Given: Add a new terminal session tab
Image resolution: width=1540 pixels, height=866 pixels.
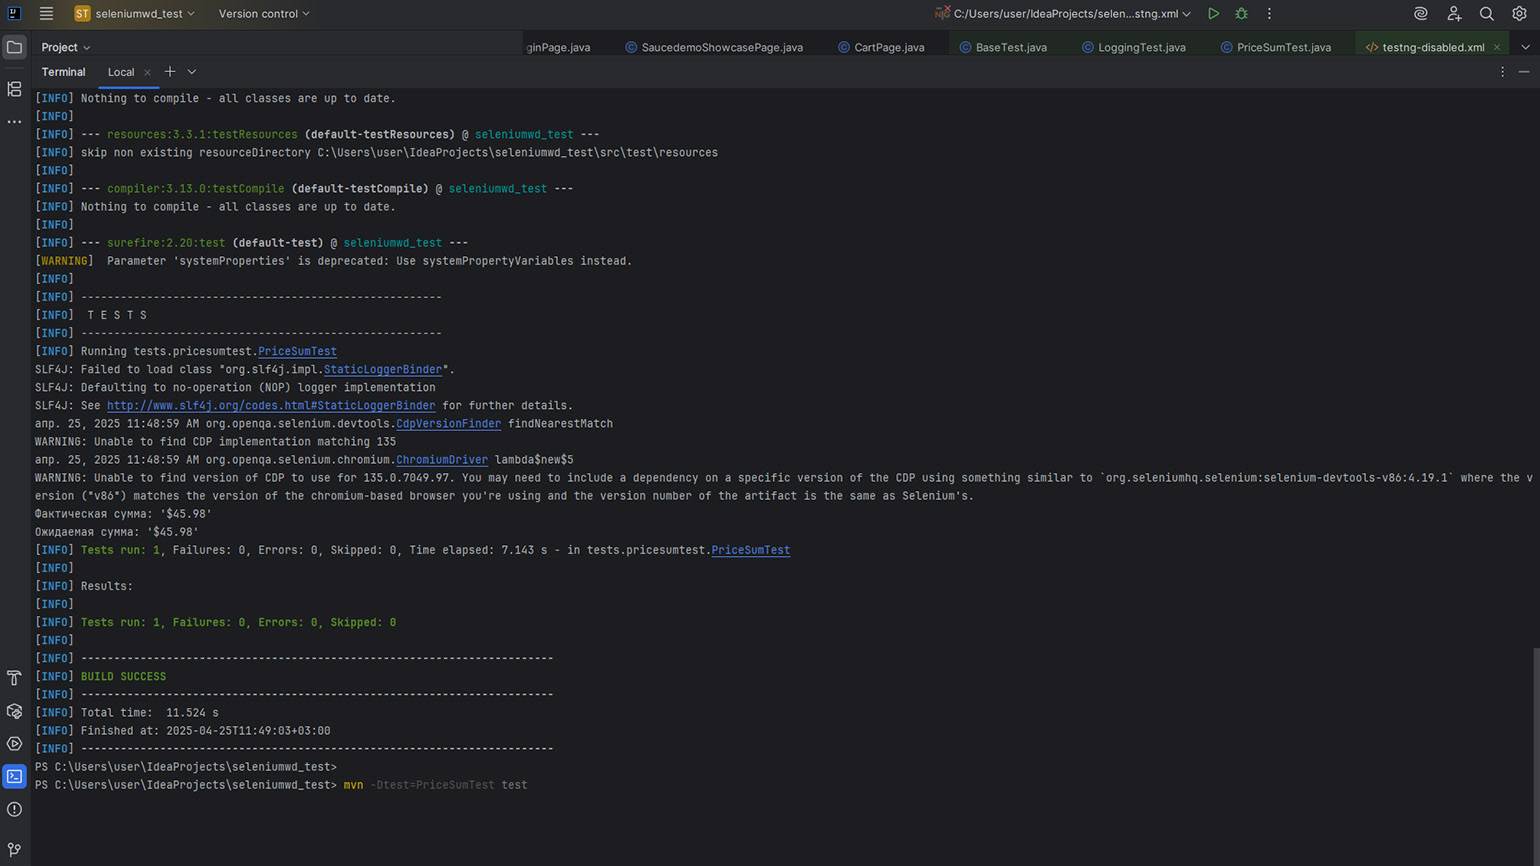Looking at the screenshot, I should pyautogui.click(x=170, y=72).
